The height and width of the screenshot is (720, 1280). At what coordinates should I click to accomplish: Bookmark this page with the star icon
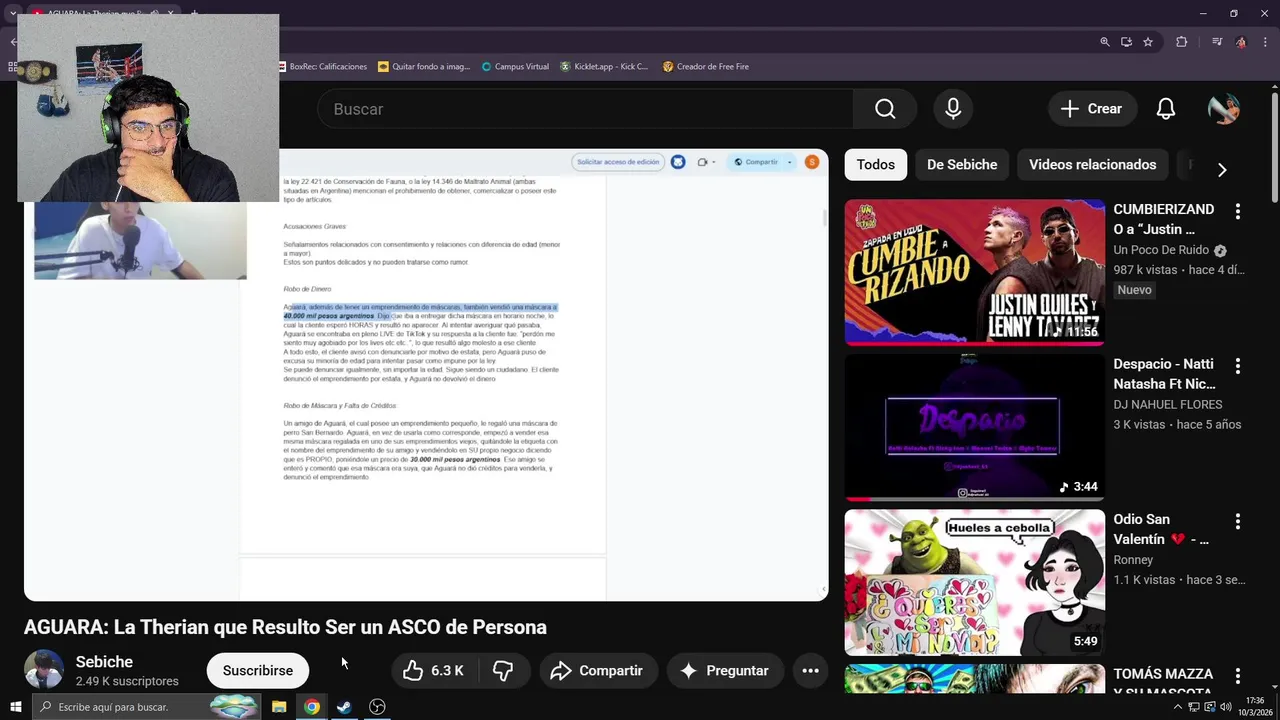tap(1148, 42)
